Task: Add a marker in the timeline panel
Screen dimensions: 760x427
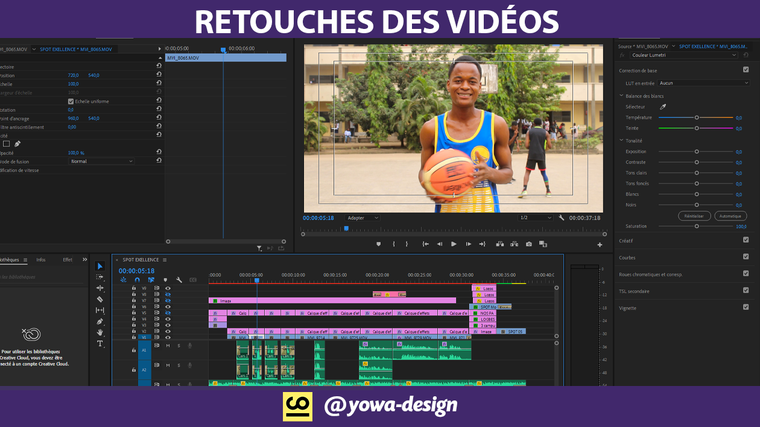Action: 165,280
